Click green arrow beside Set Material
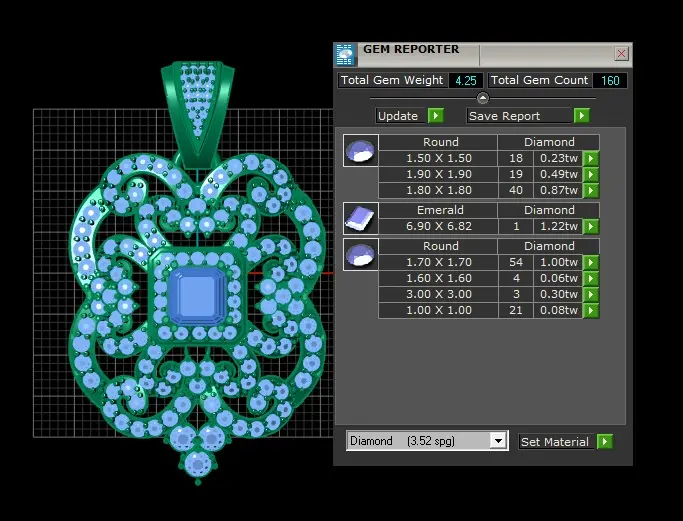Viewport: 683px width, 521px height. 605,441
